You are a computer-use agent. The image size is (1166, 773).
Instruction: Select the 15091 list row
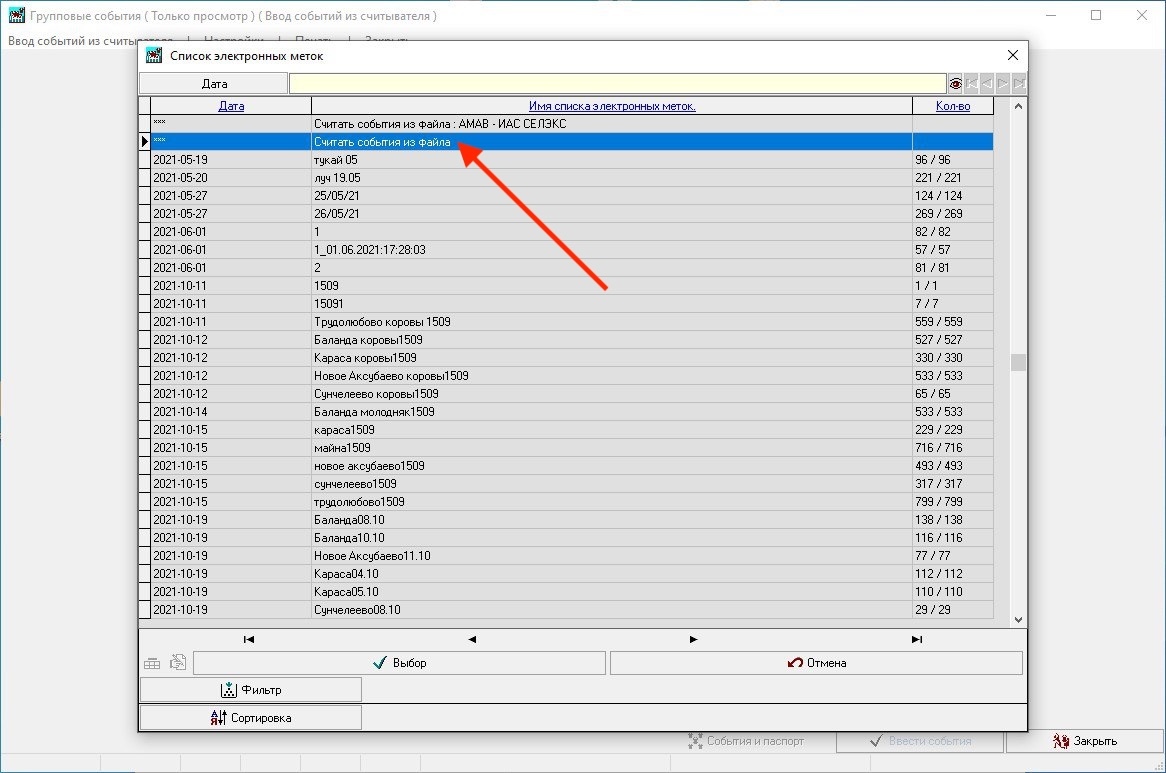pos(572,304)
